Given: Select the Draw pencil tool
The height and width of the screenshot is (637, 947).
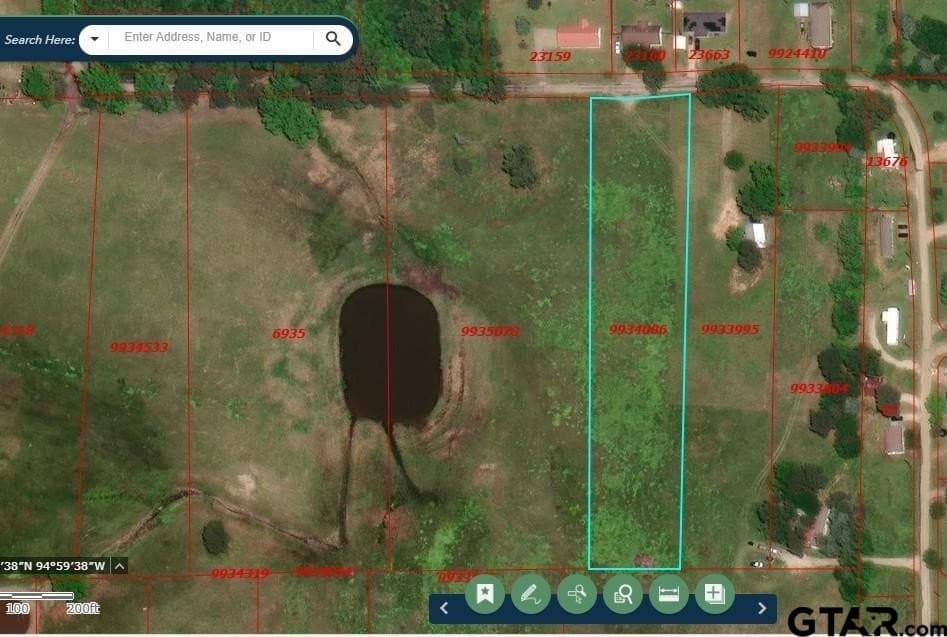Looking at the screenshot, I should point(531,594).
